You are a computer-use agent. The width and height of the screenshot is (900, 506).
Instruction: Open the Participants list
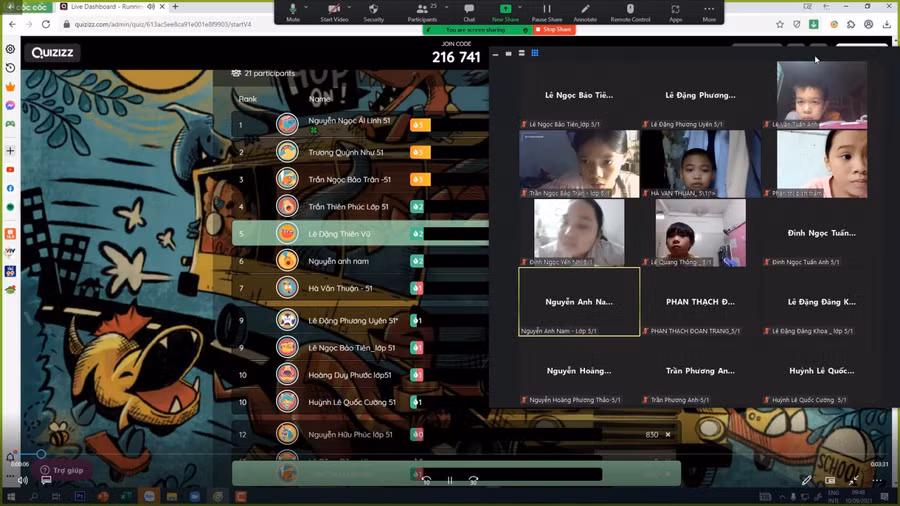tap(421, 9)
